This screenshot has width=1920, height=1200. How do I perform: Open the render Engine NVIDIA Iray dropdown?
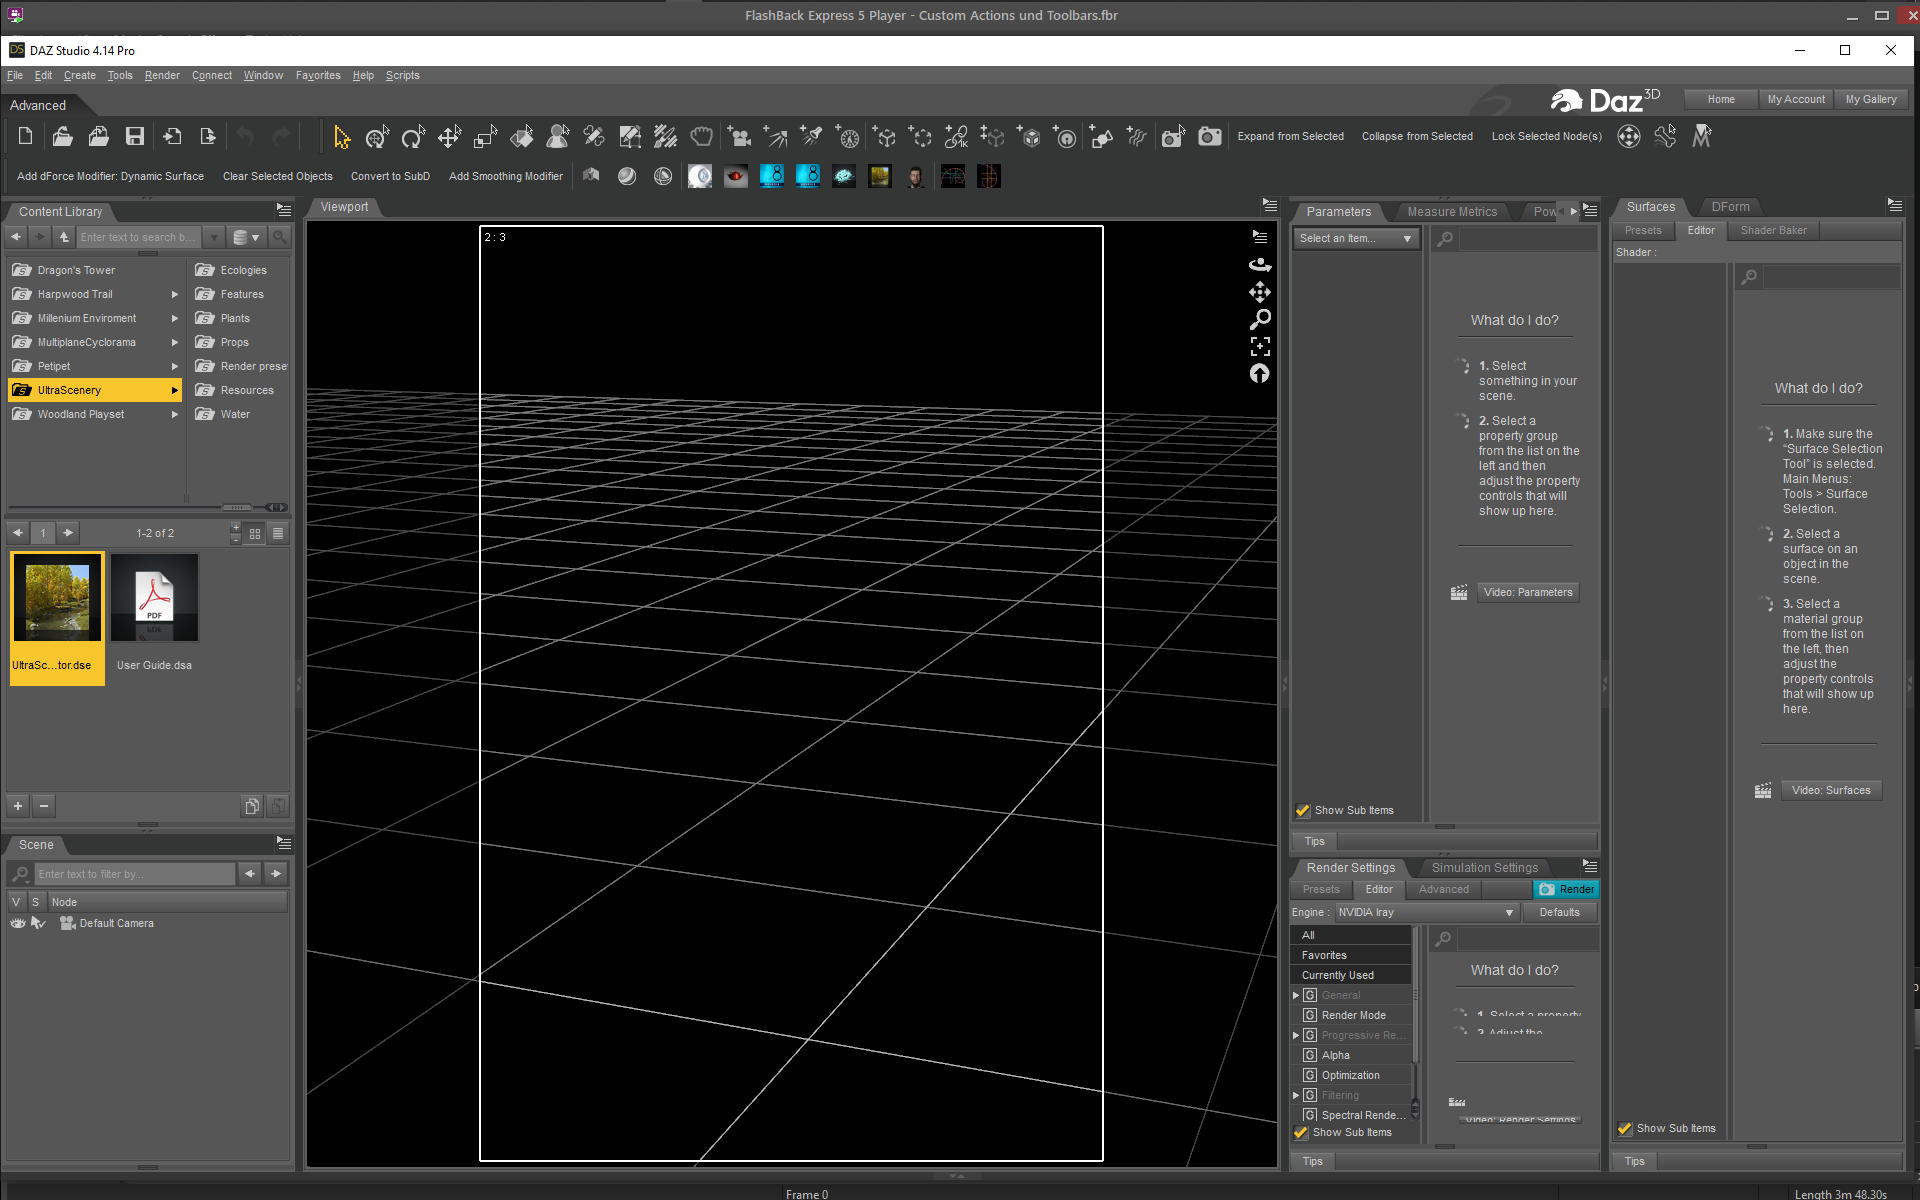coord(1425,912)
